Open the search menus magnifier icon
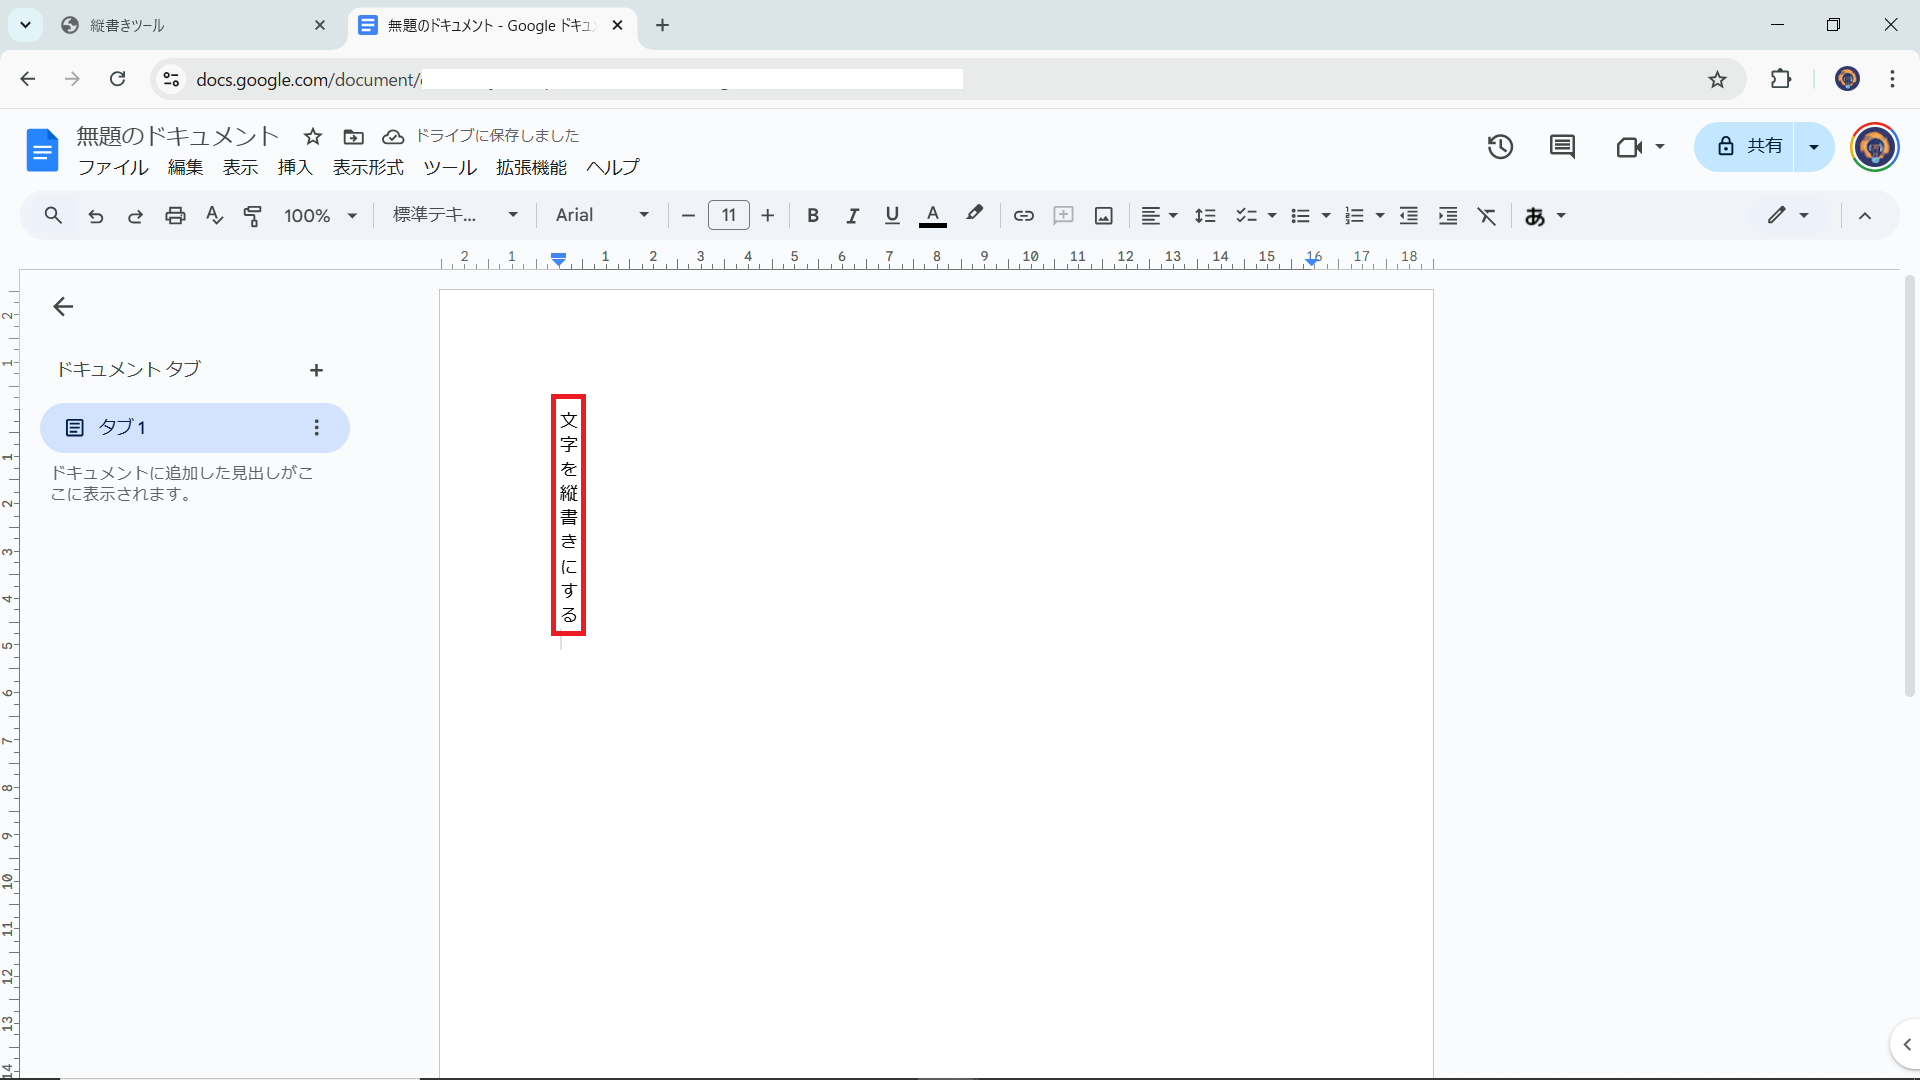Image resolution: width=1920 pixels, height=1080 pixels. click(53, 215)
